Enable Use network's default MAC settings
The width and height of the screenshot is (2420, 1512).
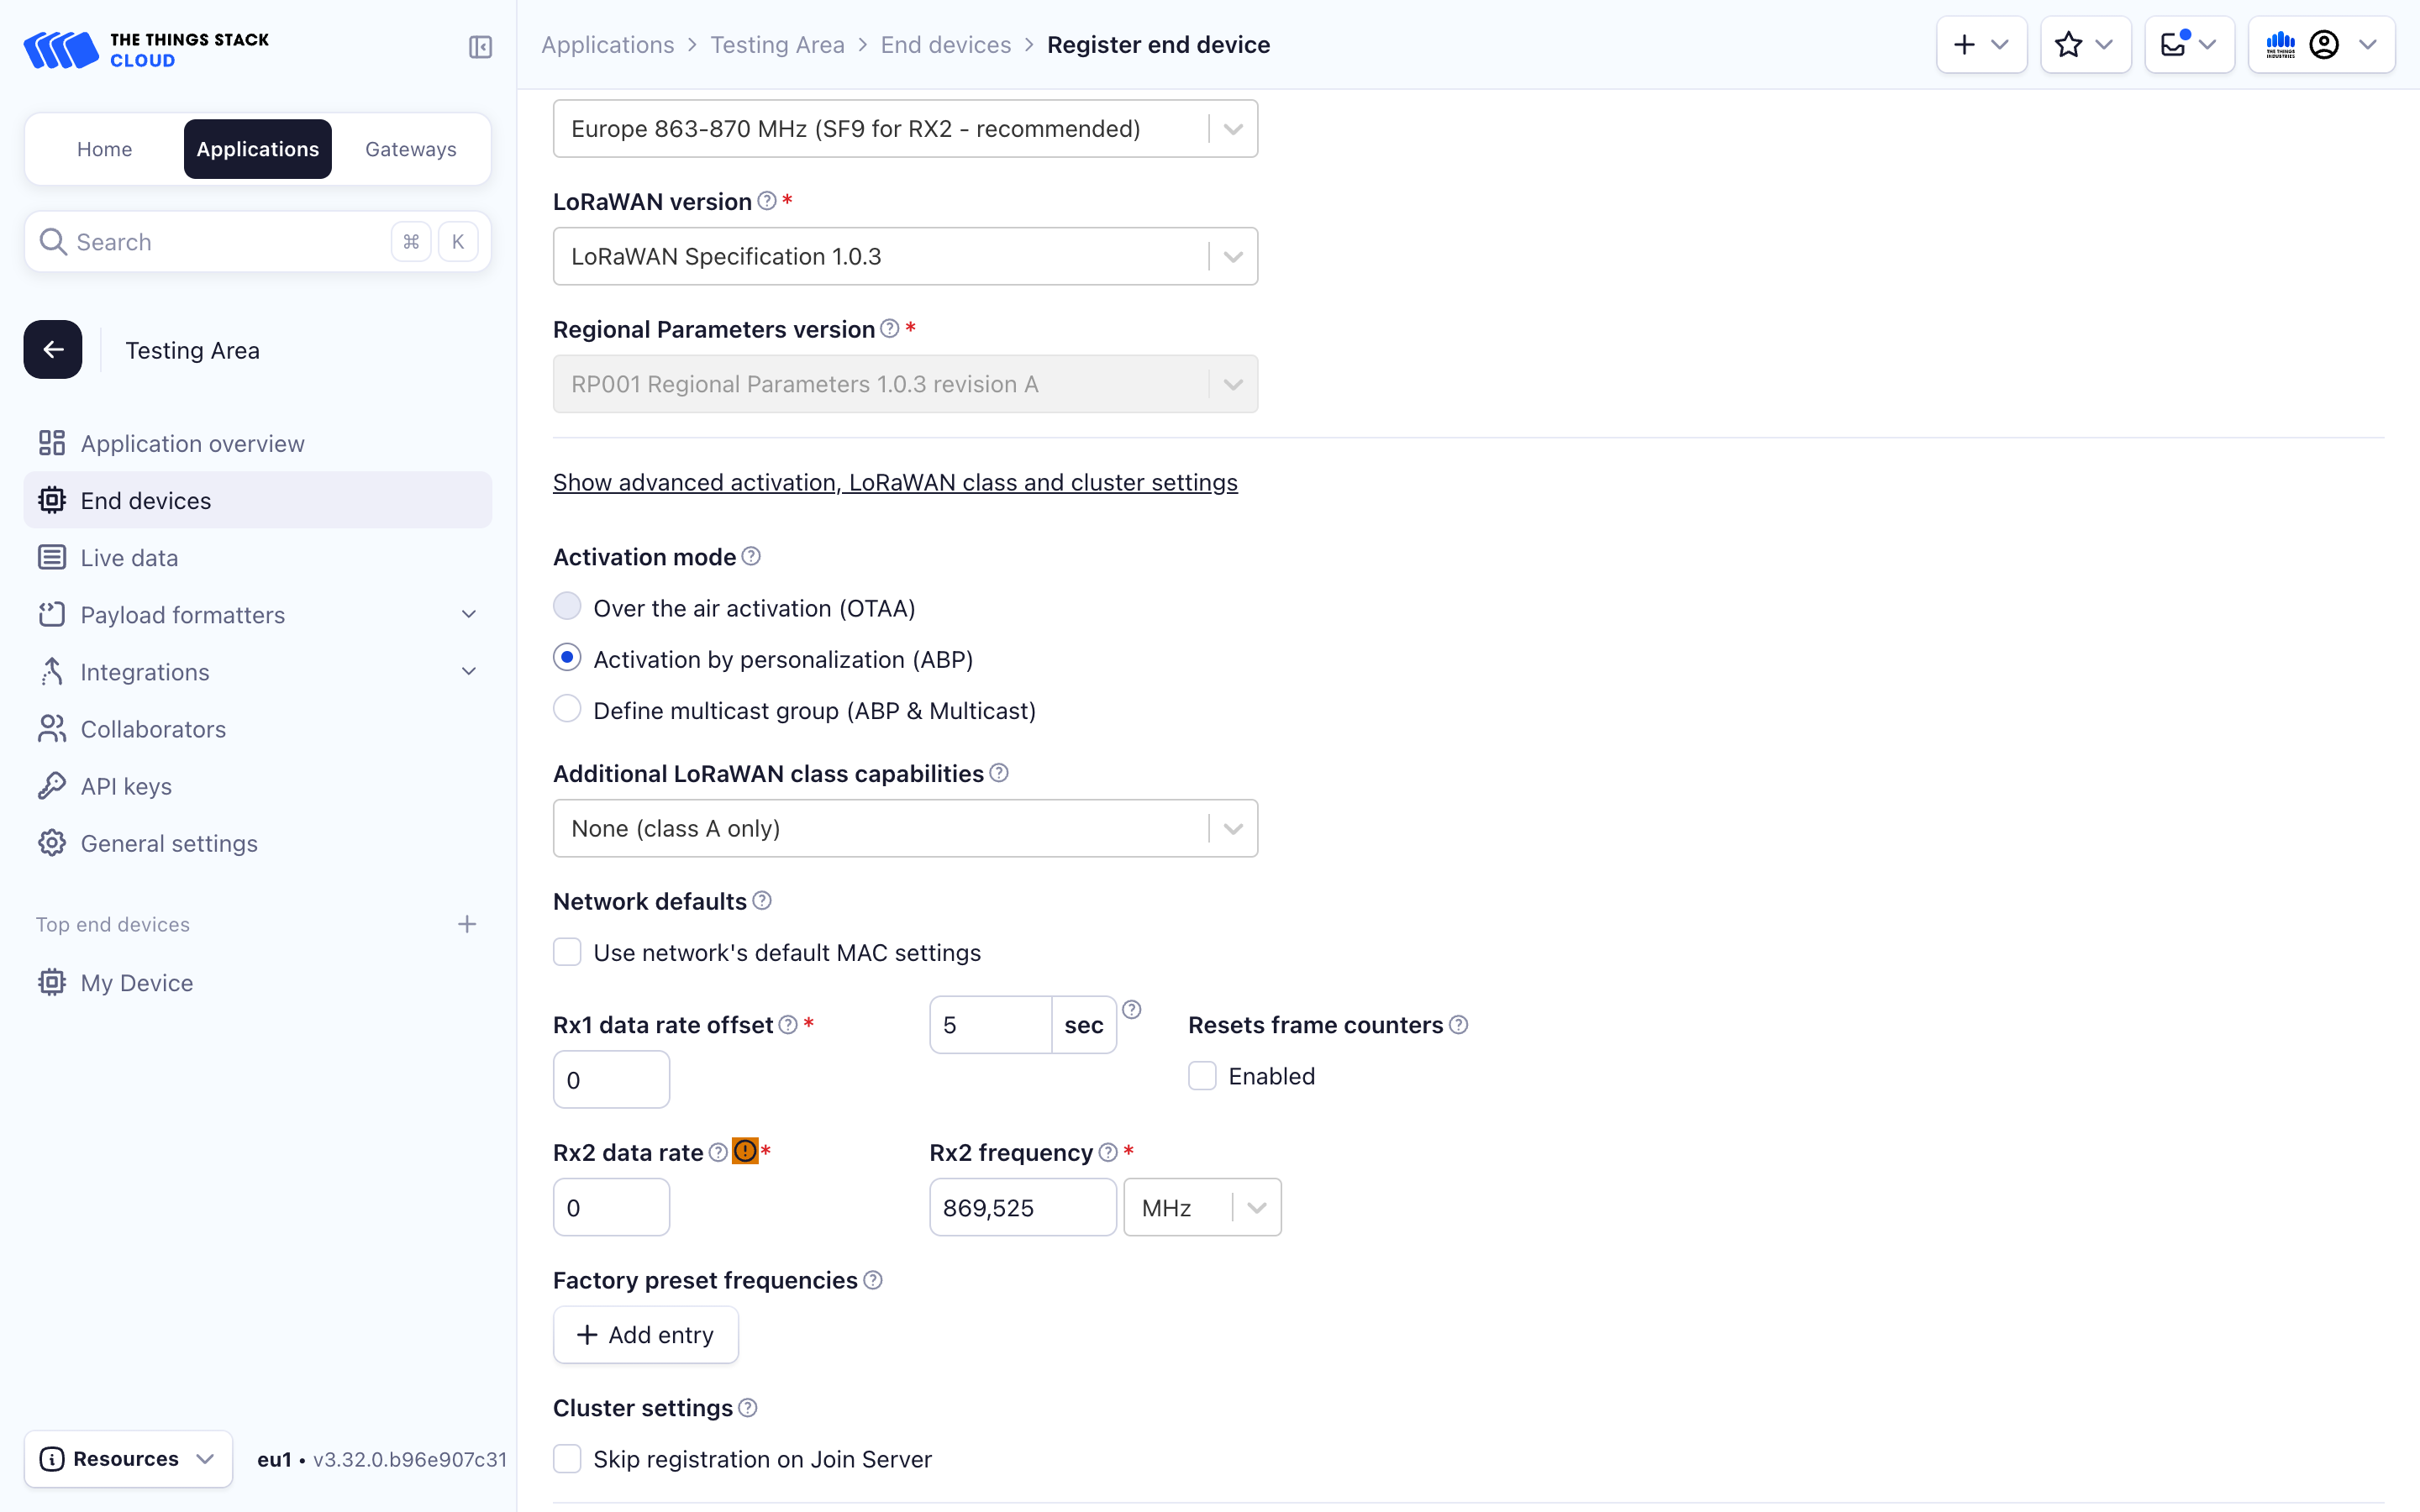pyautogui.click(x=567, y=952)
